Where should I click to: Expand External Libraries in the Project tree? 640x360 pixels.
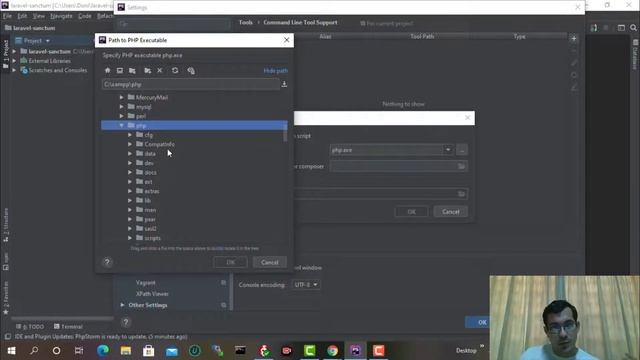point(14,61)
